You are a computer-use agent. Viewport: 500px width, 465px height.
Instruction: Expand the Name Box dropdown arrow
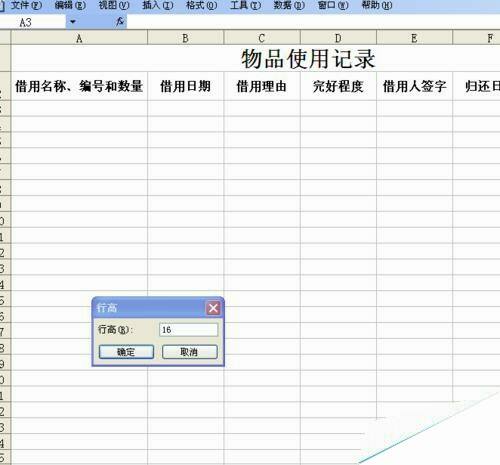point(73,22)
